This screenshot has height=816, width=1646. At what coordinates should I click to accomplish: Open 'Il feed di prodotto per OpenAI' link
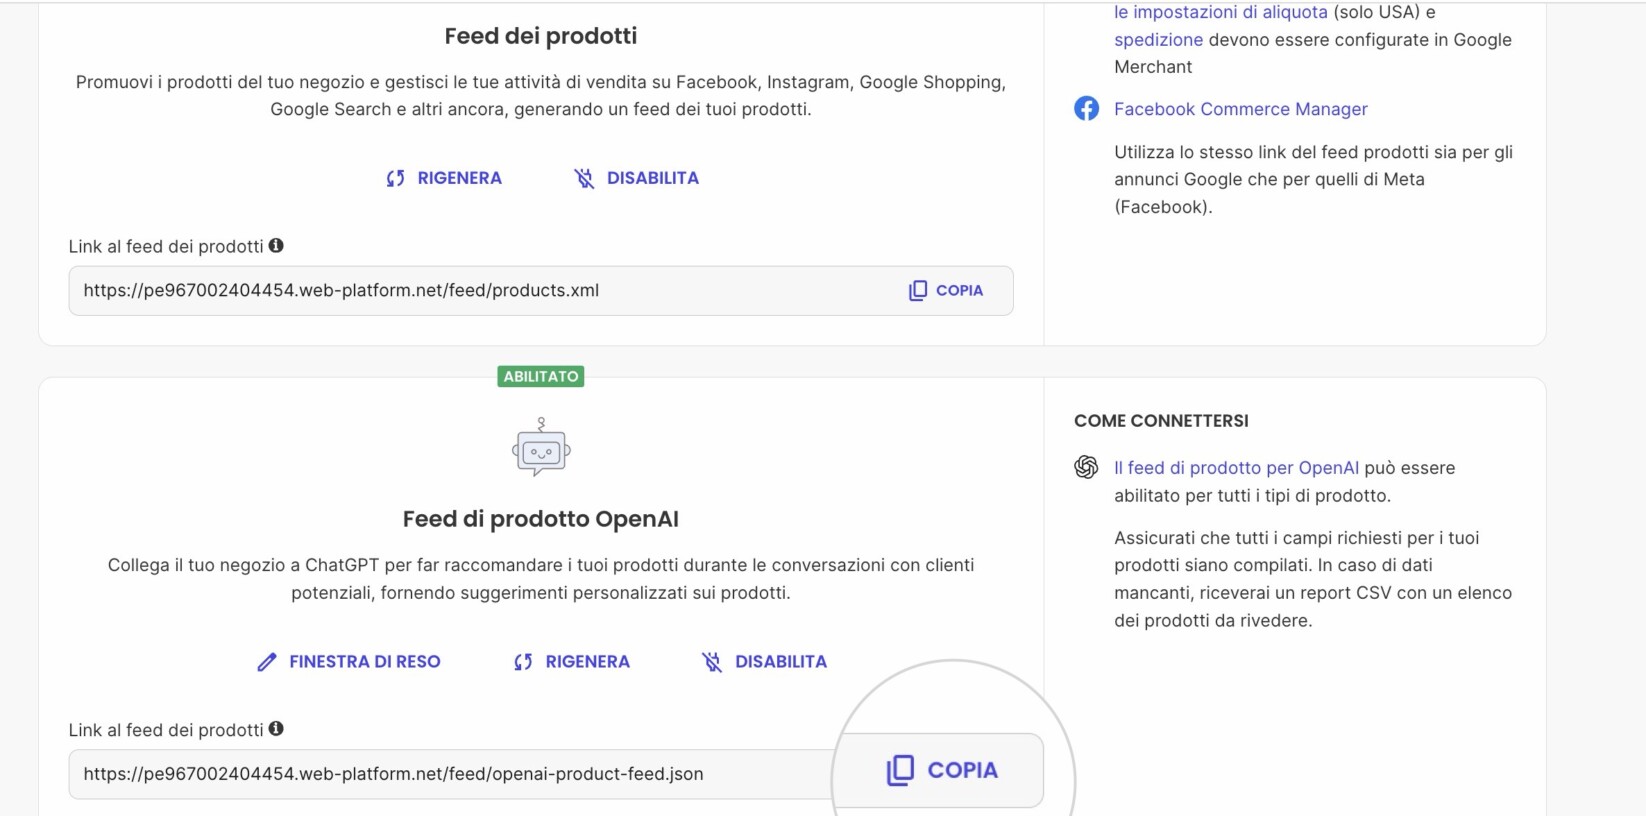point(1236,468)
